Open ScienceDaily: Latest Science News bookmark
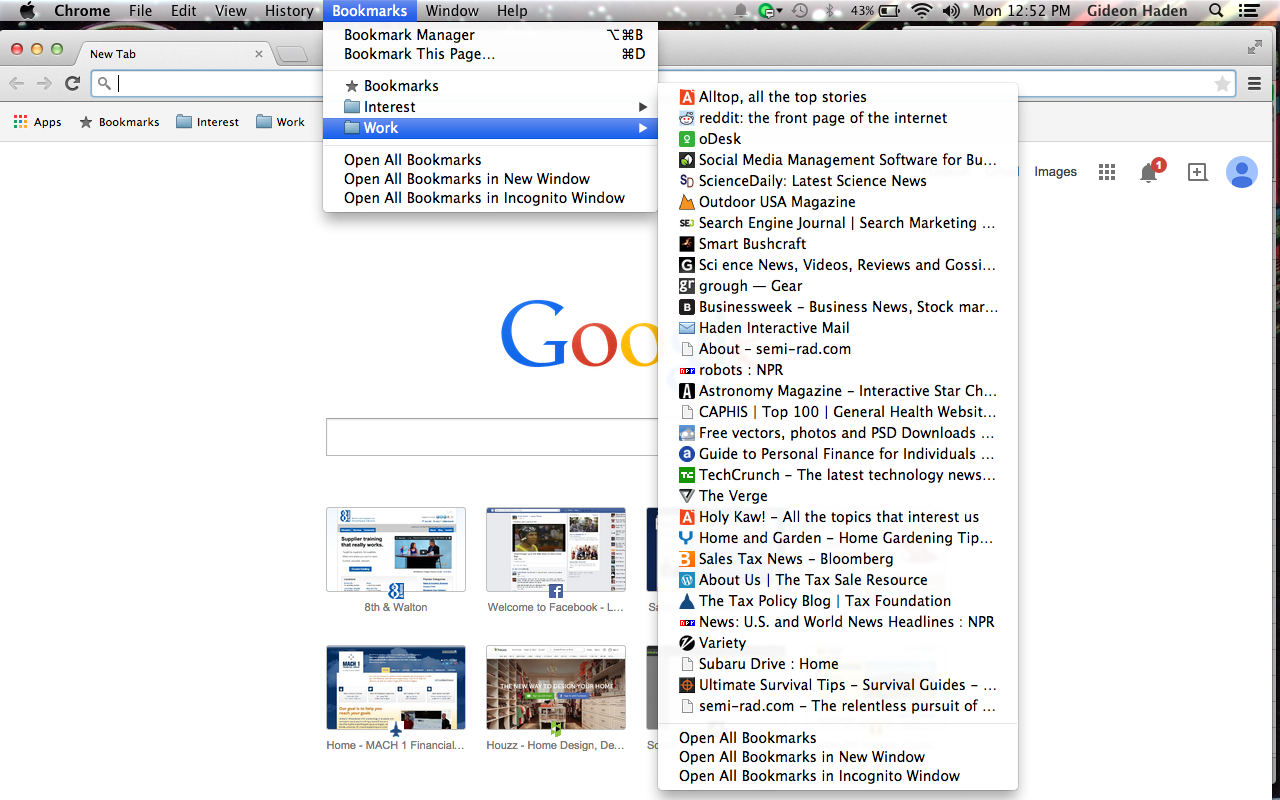The height and width of the screenshot is (800, 1280). point(838,181)
